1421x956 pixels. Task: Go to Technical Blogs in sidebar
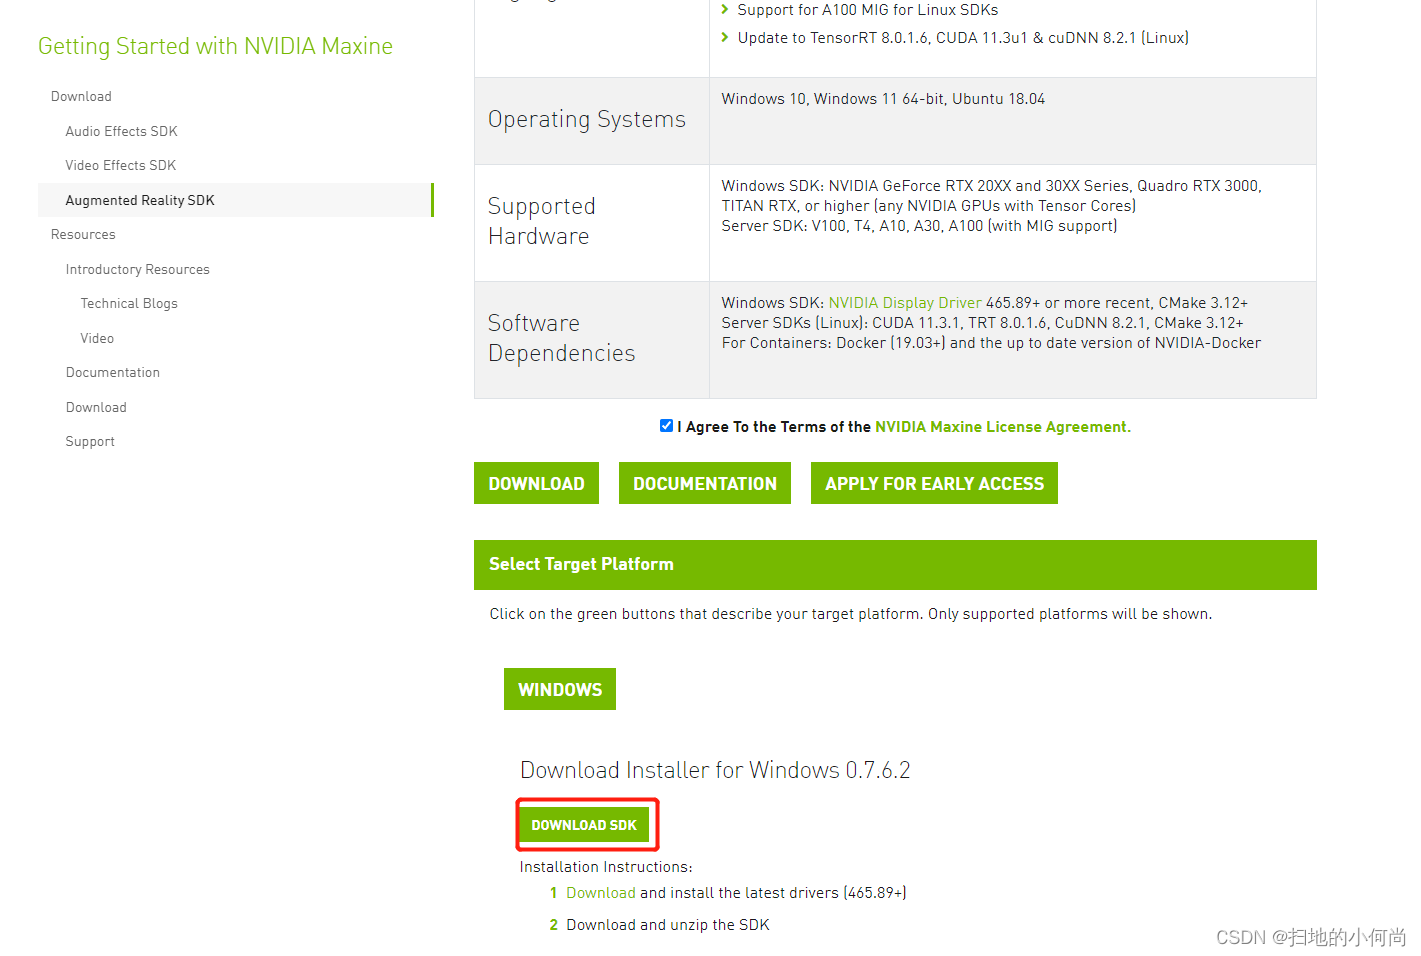coord(129,303)
